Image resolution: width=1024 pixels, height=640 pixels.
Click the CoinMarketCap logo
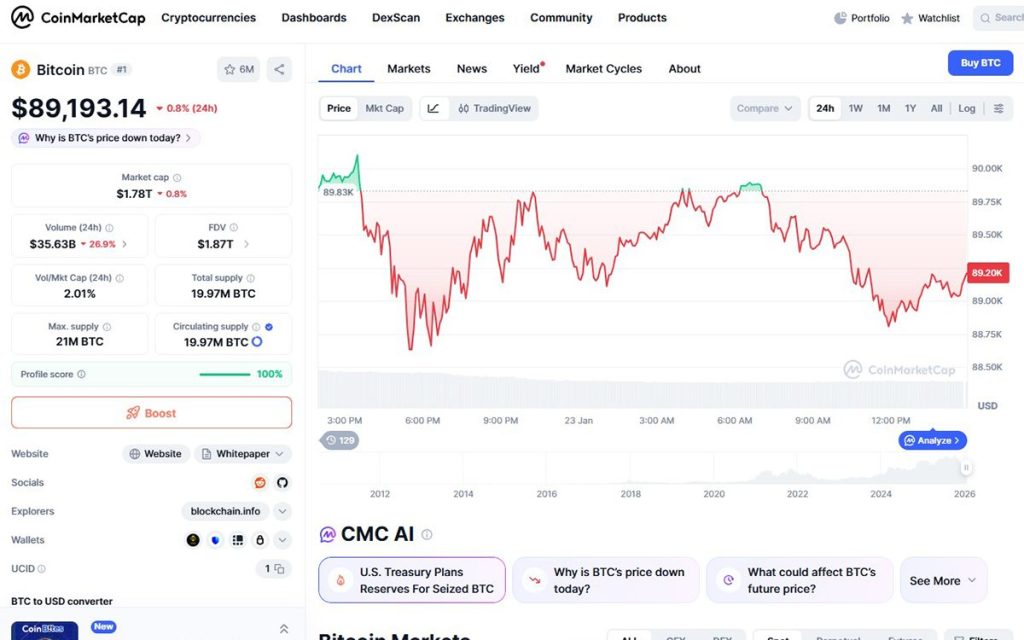pyautogui.click(x=78, y=18)
